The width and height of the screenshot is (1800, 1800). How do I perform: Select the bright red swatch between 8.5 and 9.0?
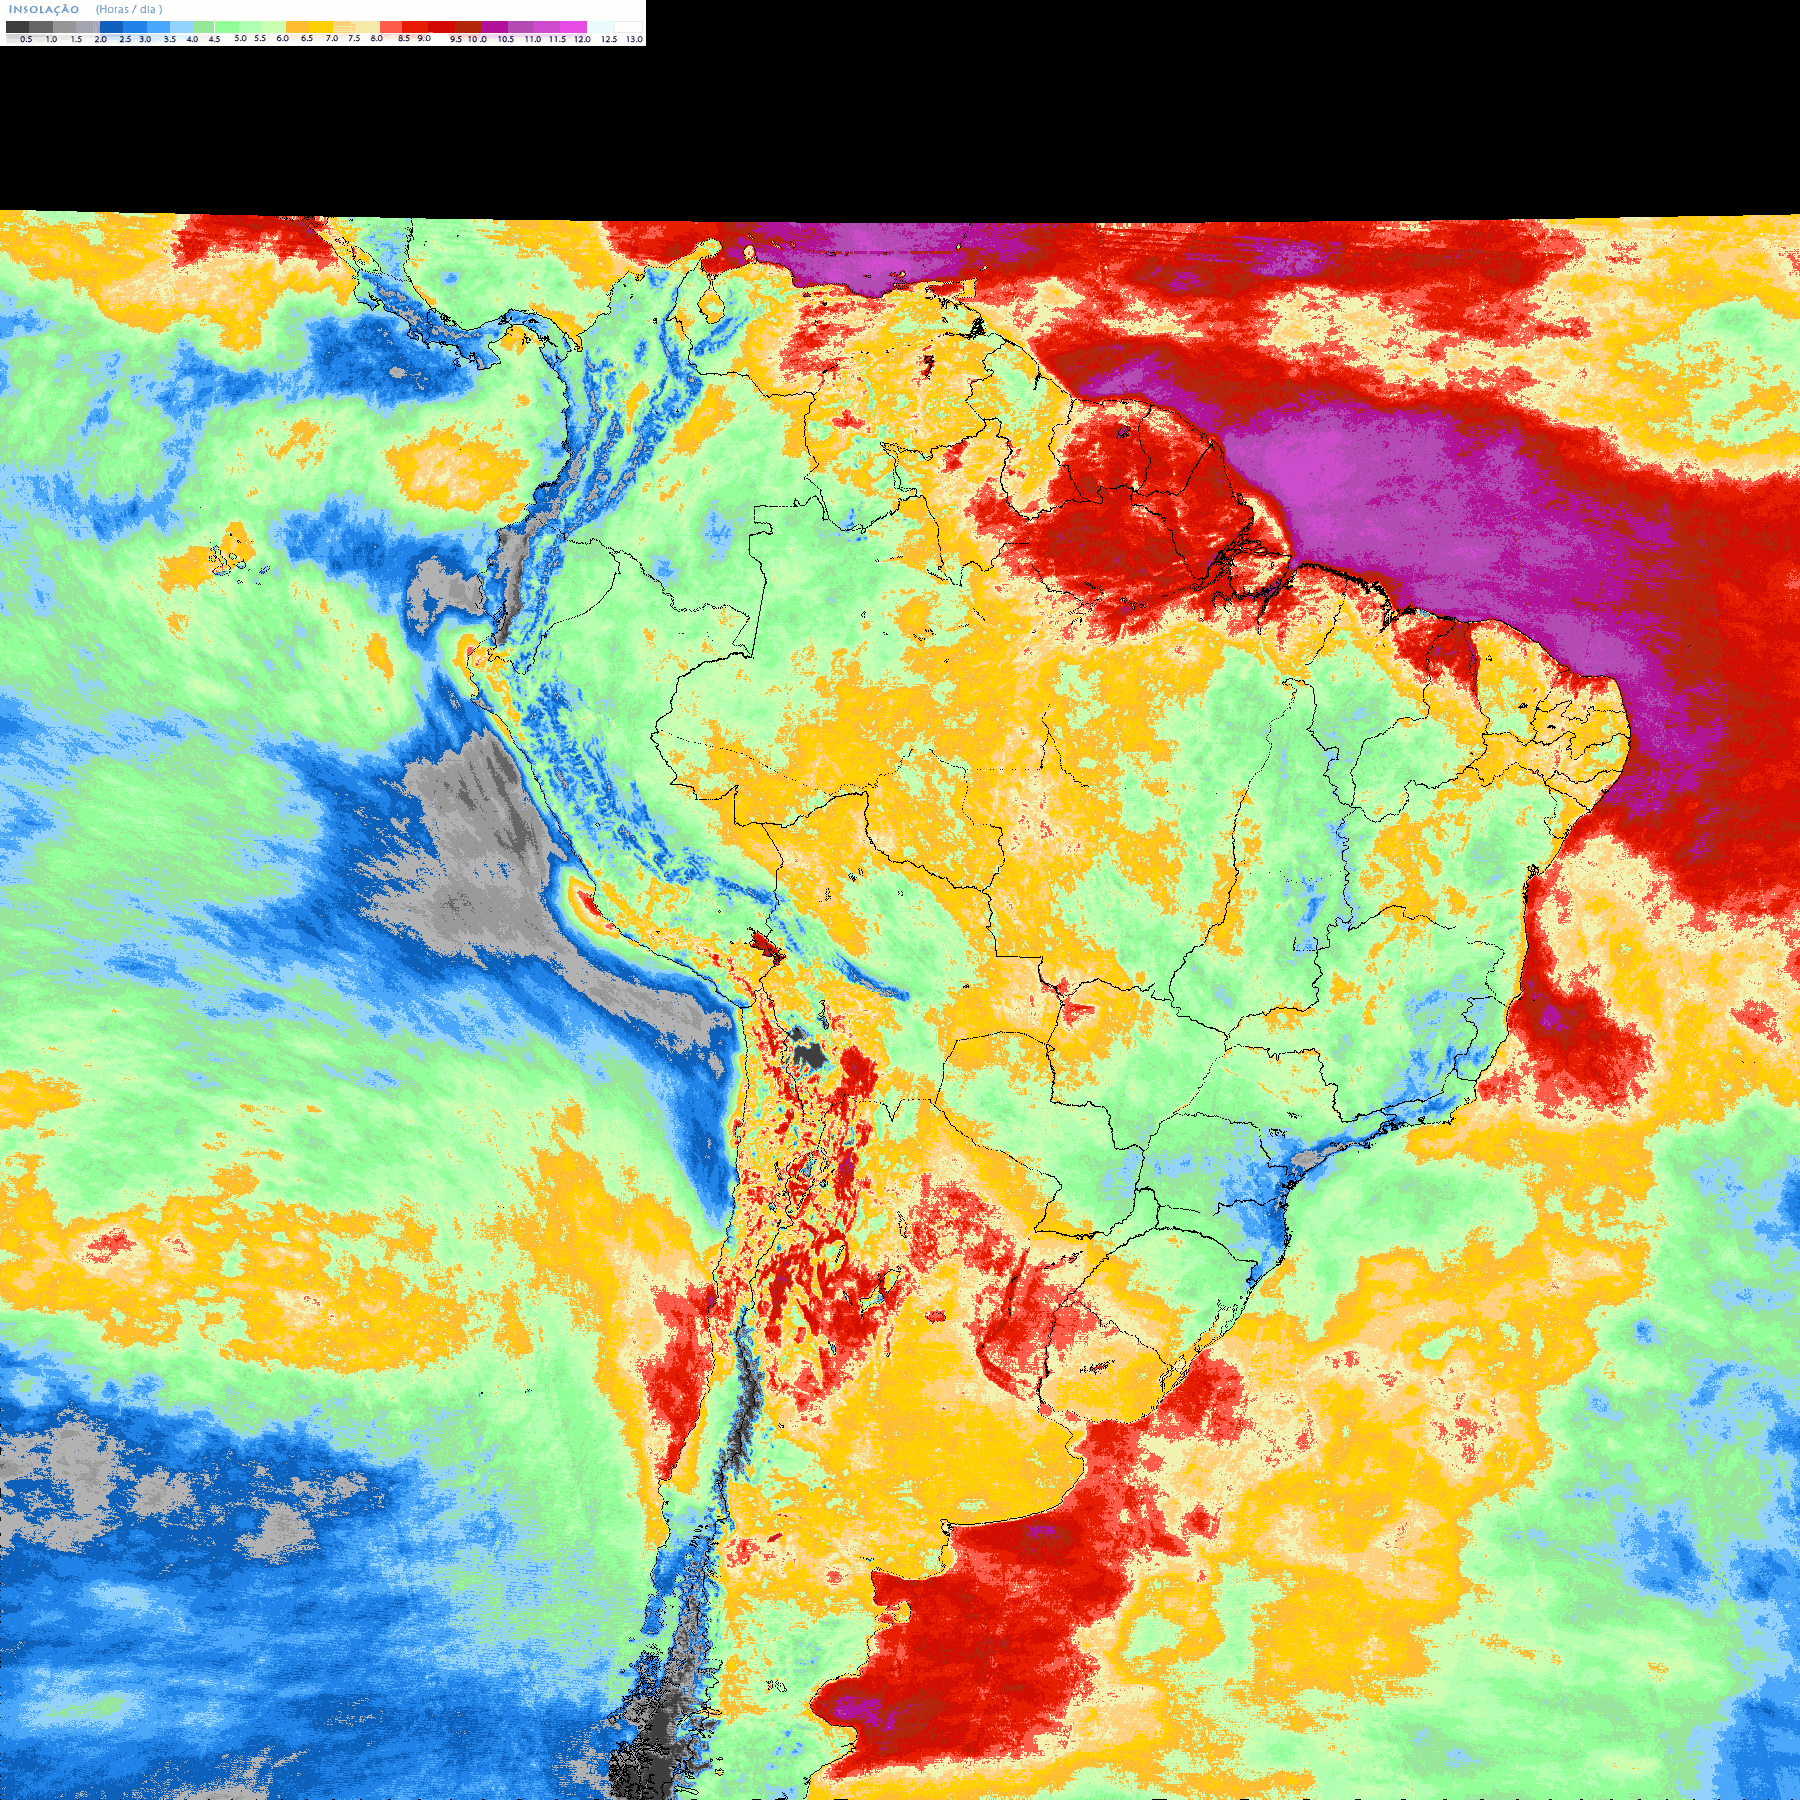pos(415,27)
